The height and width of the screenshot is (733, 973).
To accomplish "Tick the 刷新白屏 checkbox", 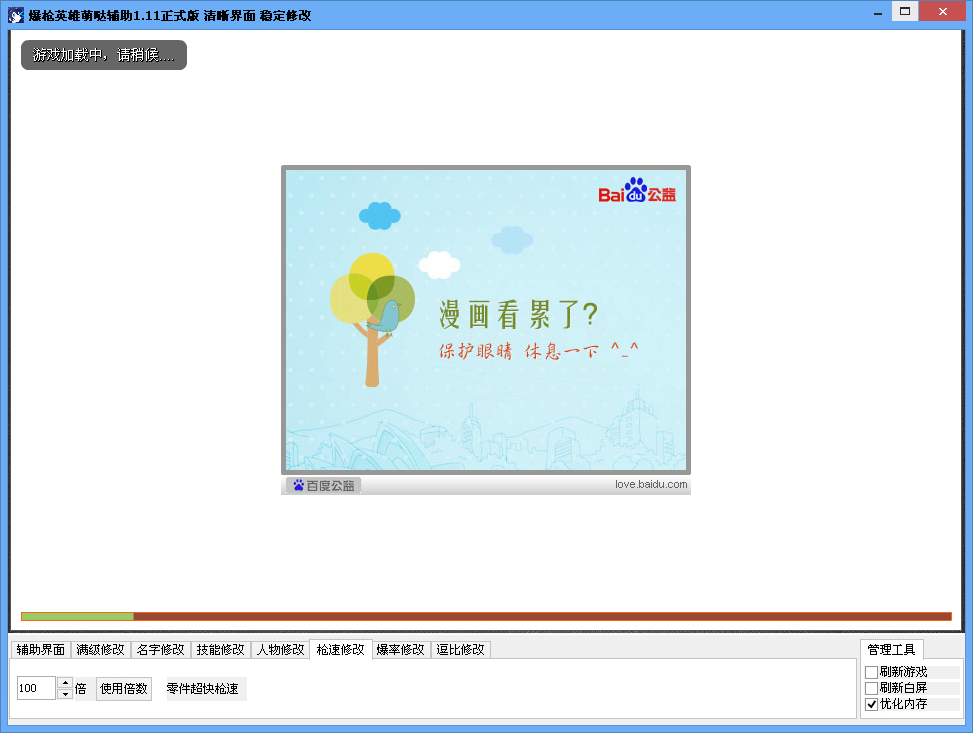I will pos(871,688).
